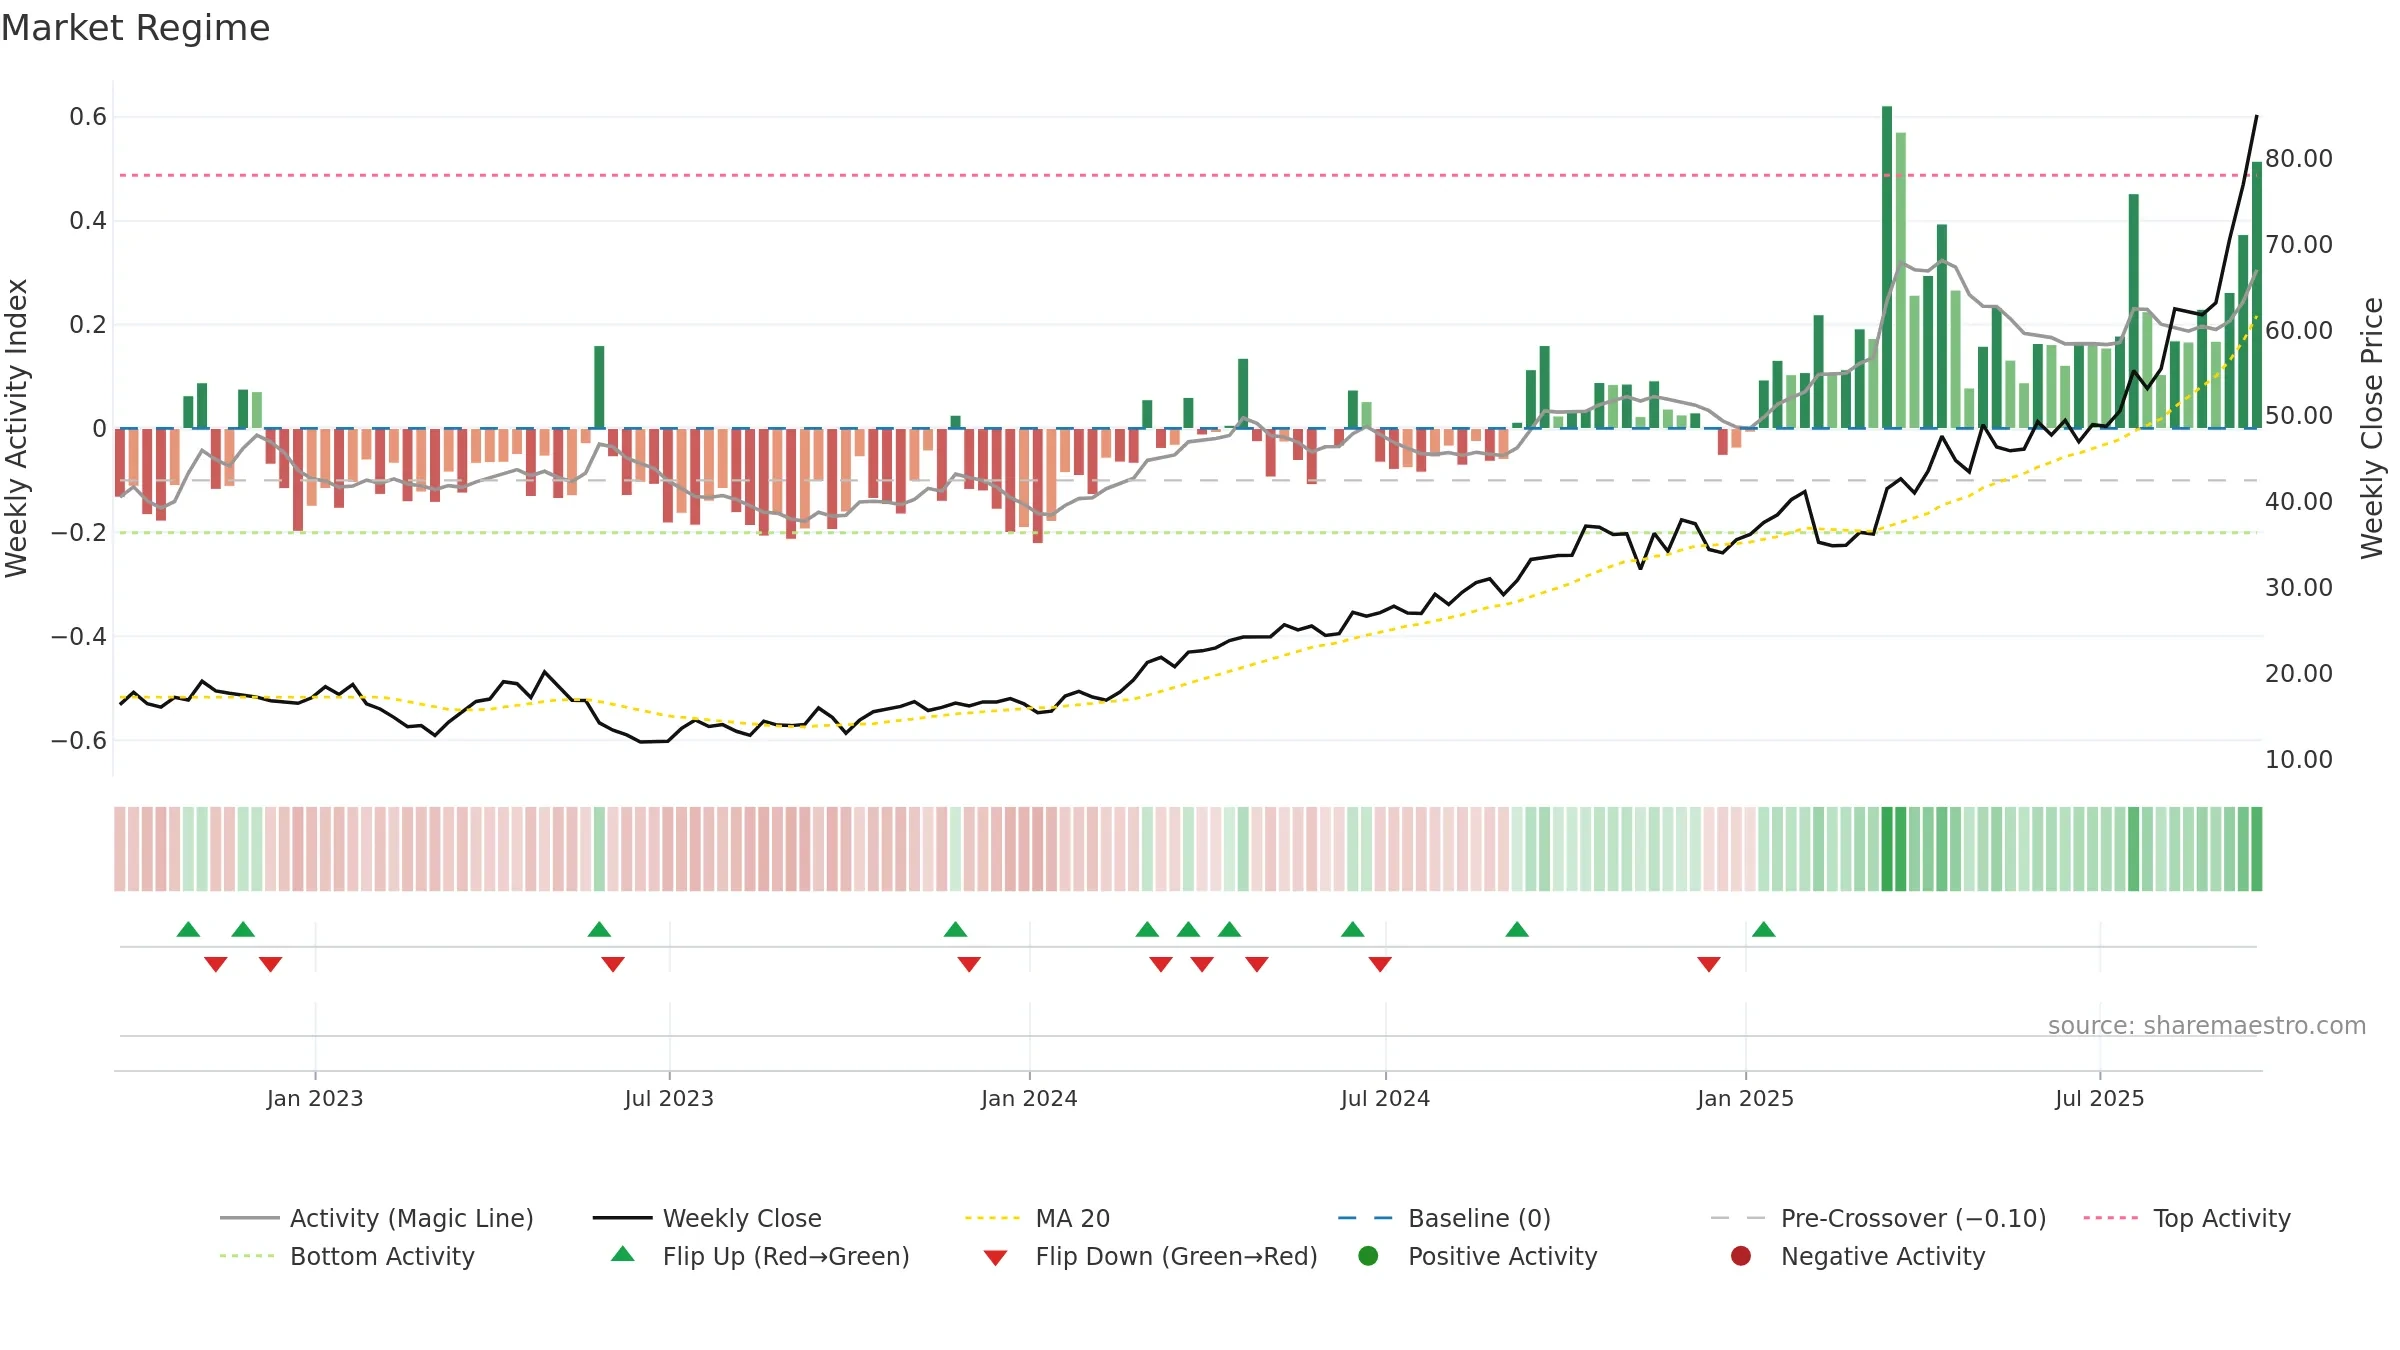Click the 10.00 price axis tick label
Viewport: 2400px width, 1350px height.
pyautogui.click(x=2299, y=760)
